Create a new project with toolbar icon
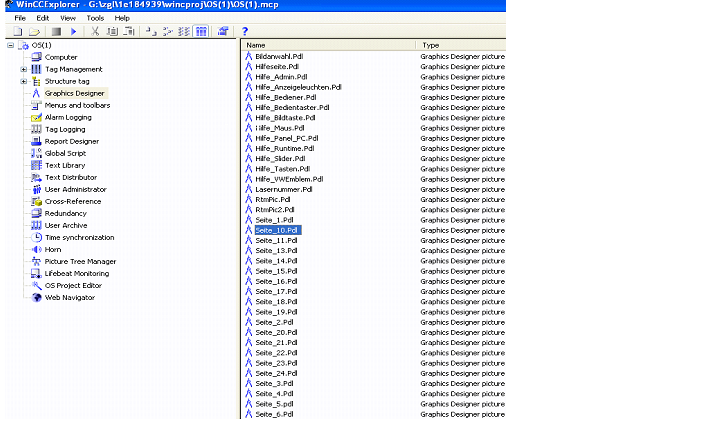The width and height of the screenshot is (707, 440). [x=18, y=32]
